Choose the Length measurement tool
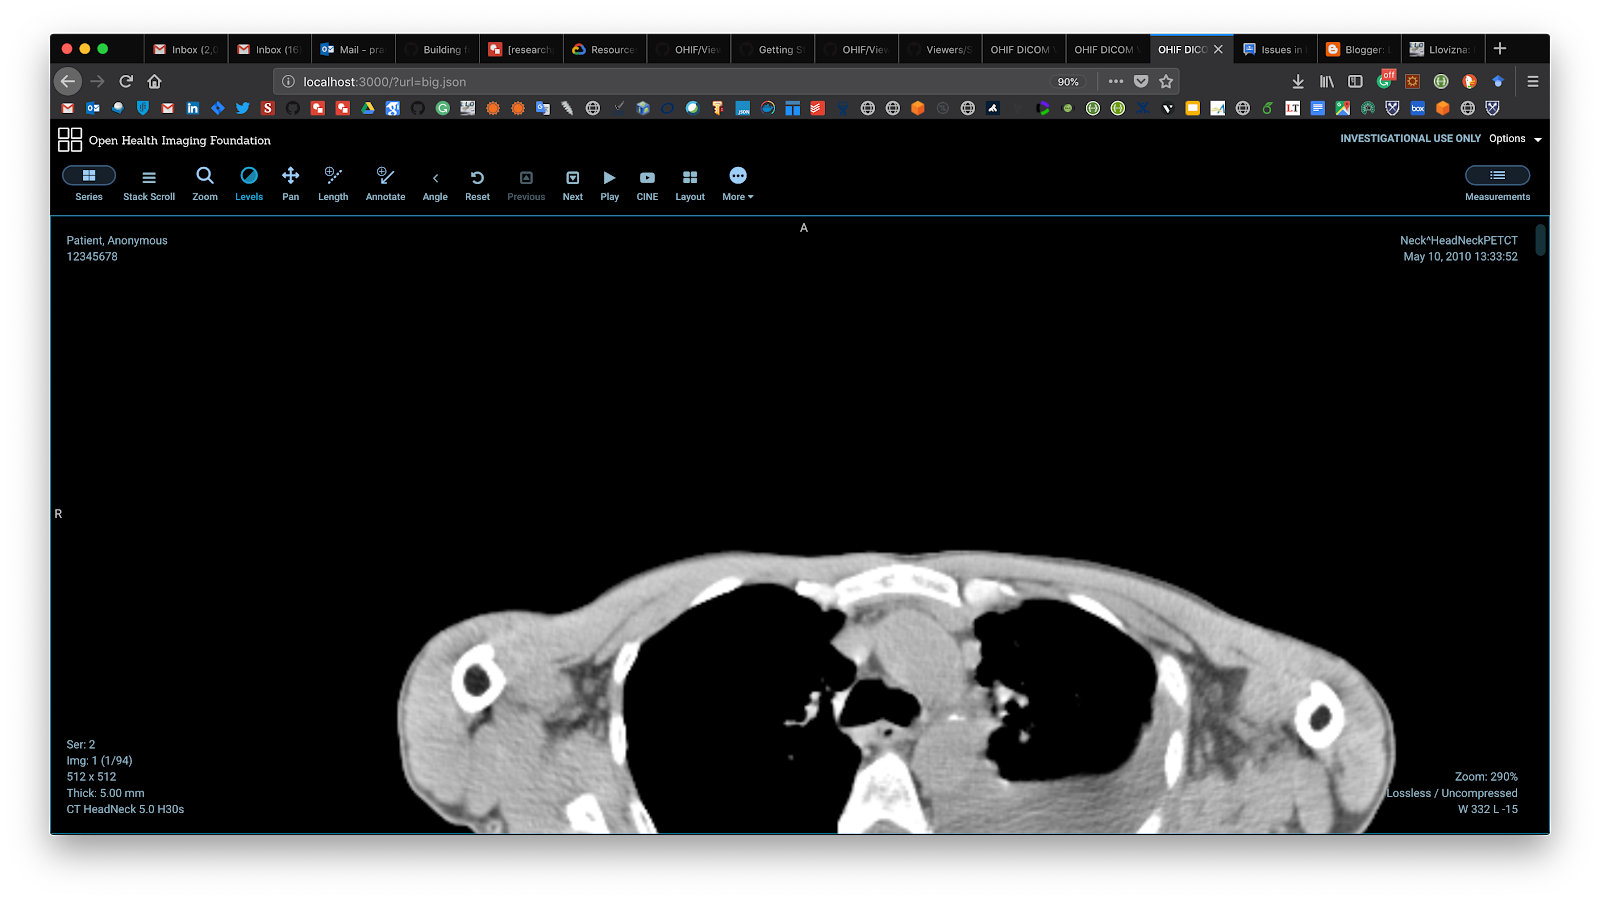This screenshot has width=1600, height=901. point(332,184)
